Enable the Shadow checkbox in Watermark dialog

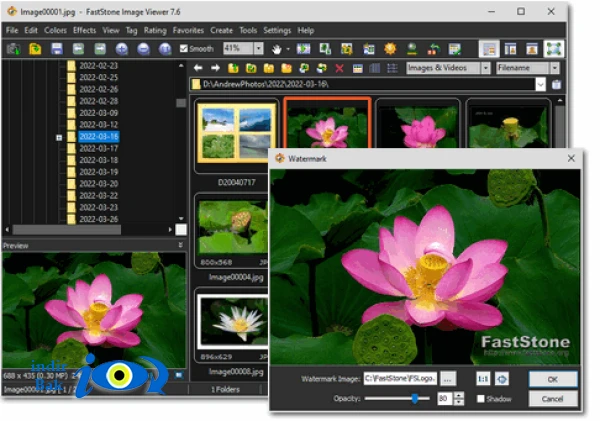tap(481, 399)
